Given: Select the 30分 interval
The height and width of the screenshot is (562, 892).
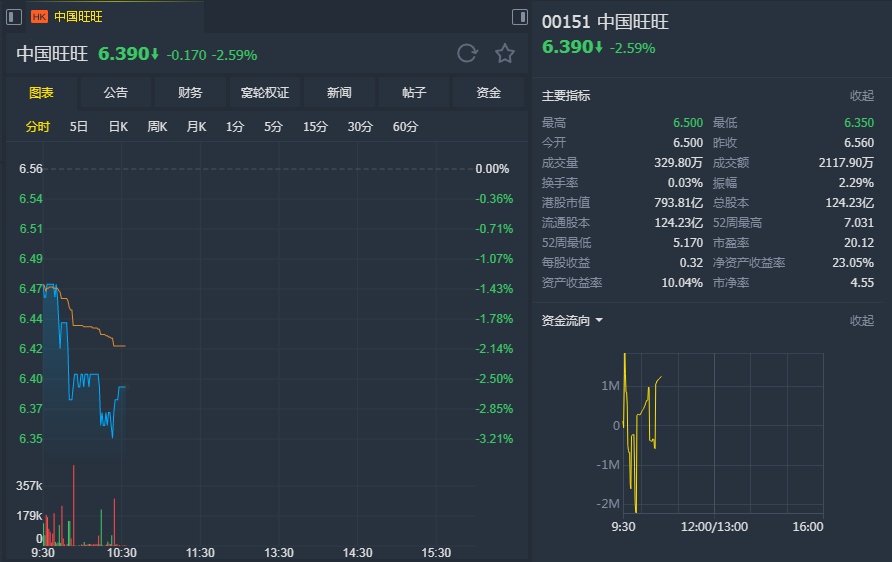Looking at the screenshot, I should pos(360,126).
